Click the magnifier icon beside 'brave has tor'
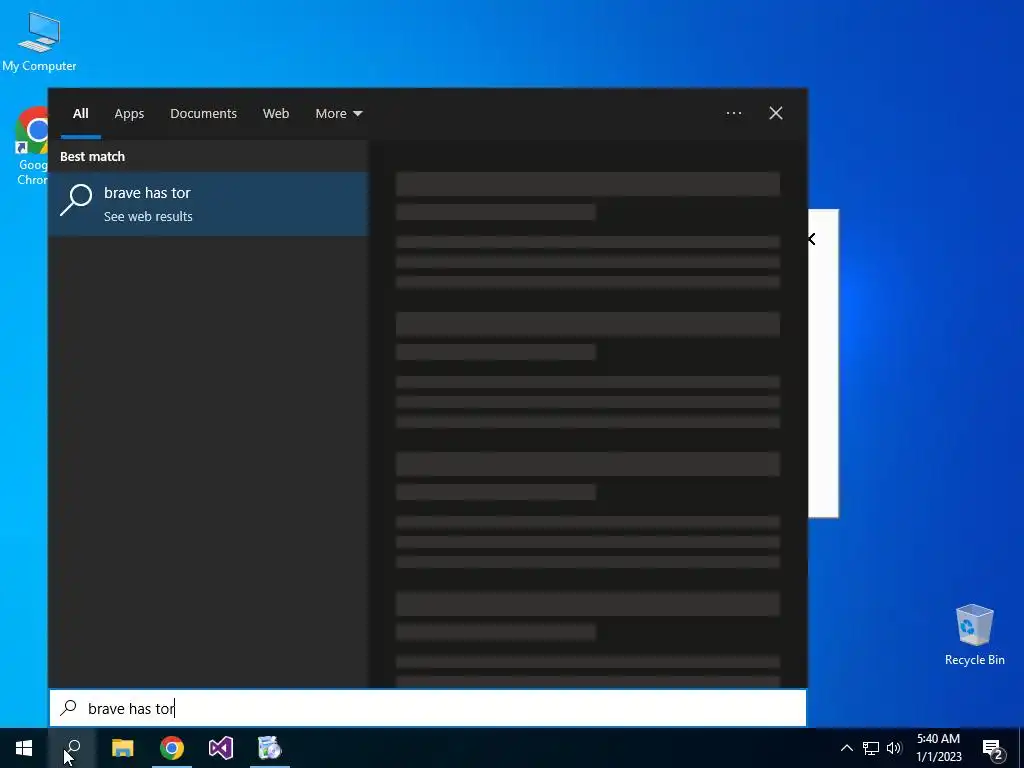1024x768 pixels. 76,200
